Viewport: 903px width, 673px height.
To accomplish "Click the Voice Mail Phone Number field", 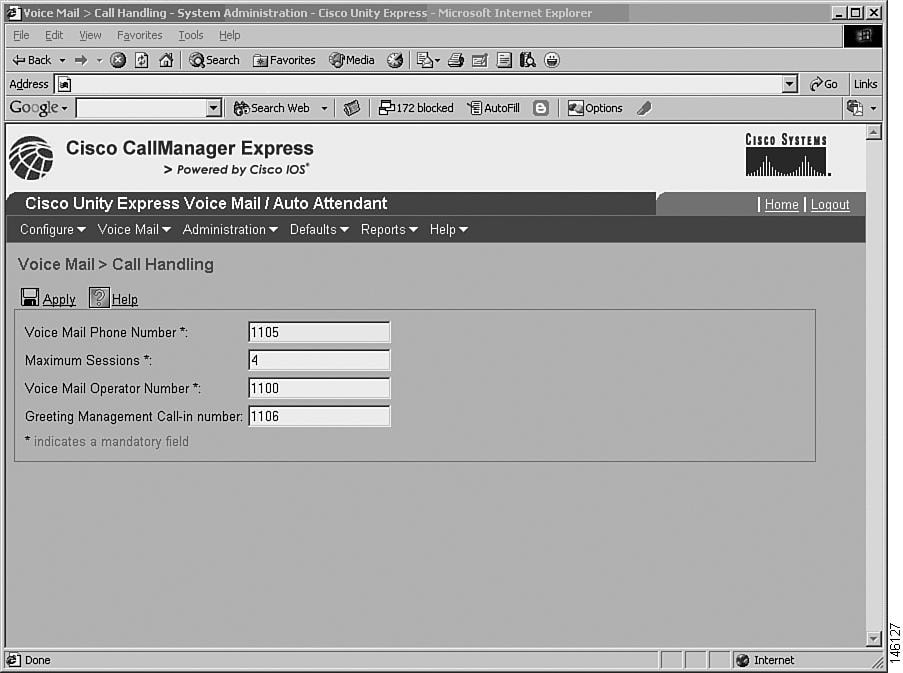I will click(x=319, y=332).
